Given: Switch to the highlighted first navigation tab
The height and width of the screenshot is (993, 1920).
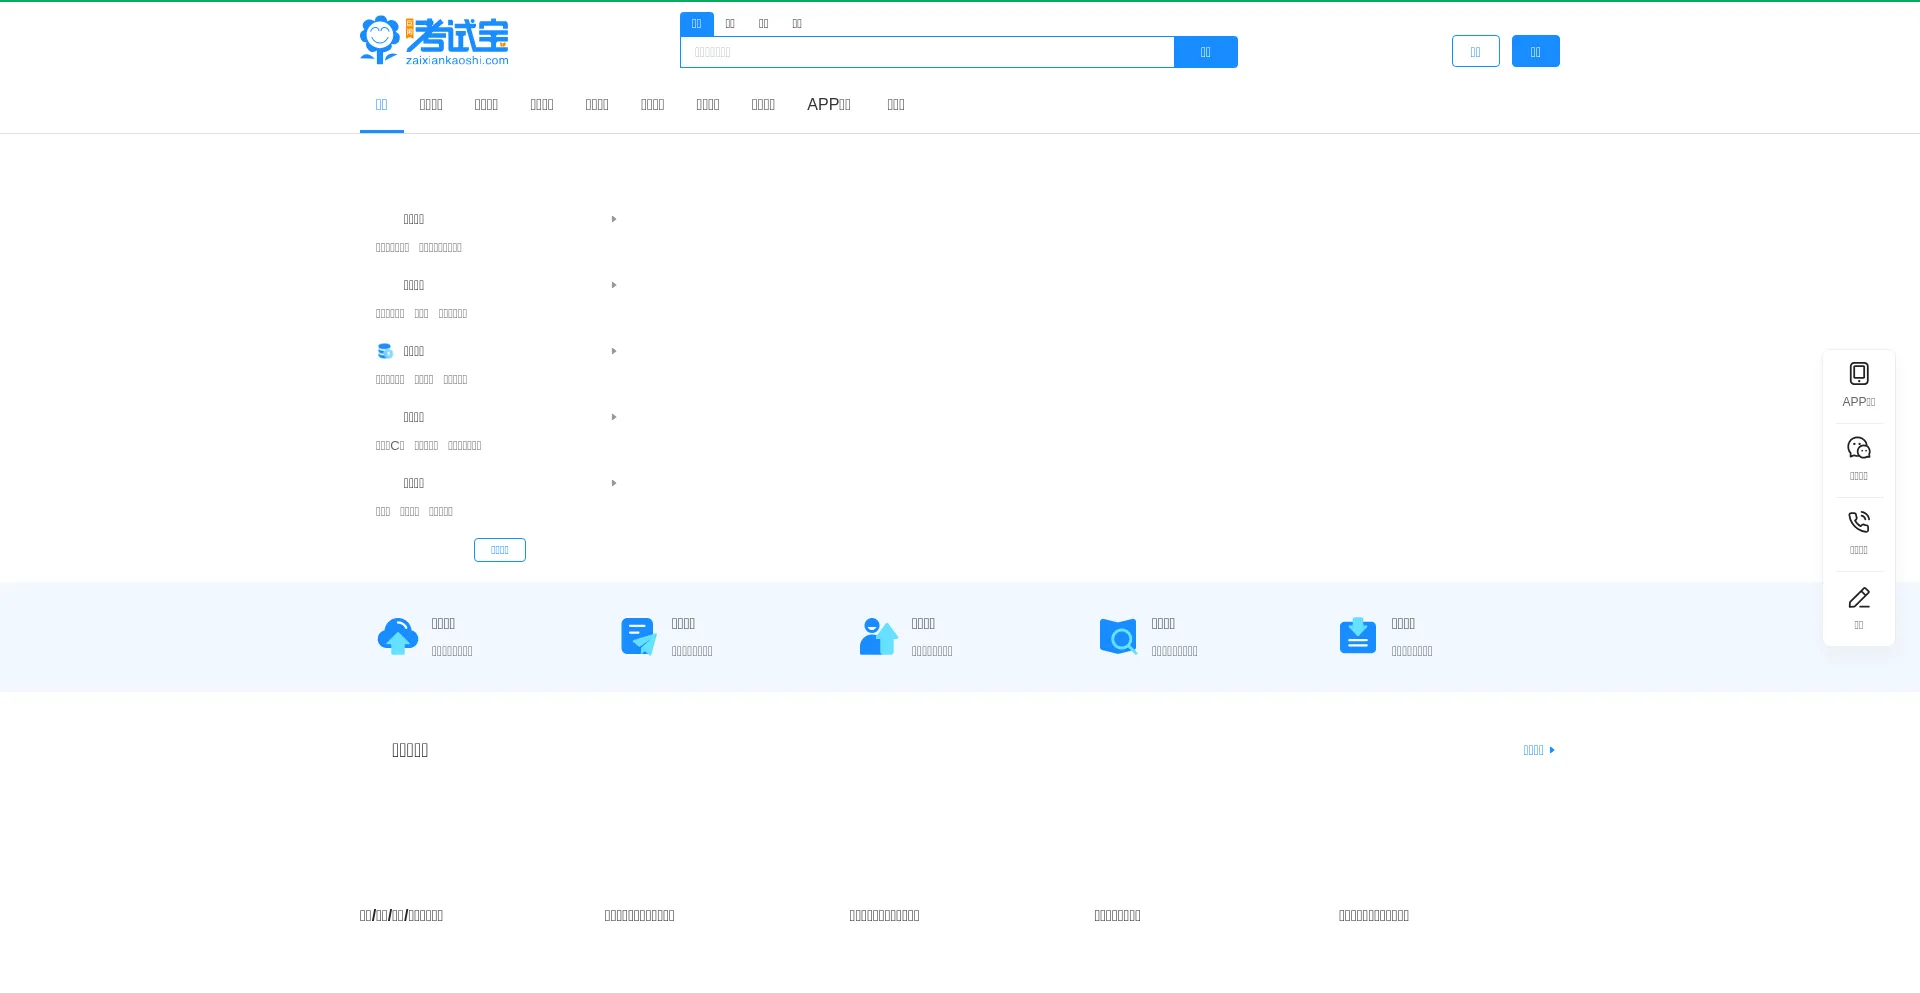Looking at the screenshot, I should point(381,104).
